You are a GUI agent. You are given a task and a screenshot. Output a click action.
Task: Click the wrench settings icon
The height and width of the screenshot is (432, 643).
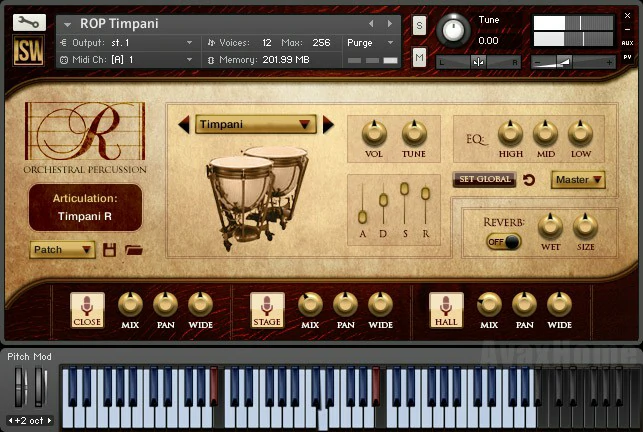tap(31, 21)
